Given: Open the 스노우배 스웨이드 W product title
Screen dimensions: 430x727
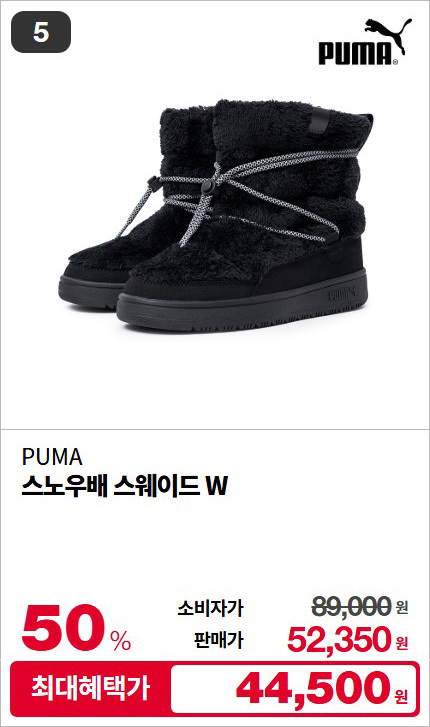Looking at the screenshot, I should coord(125,486).
